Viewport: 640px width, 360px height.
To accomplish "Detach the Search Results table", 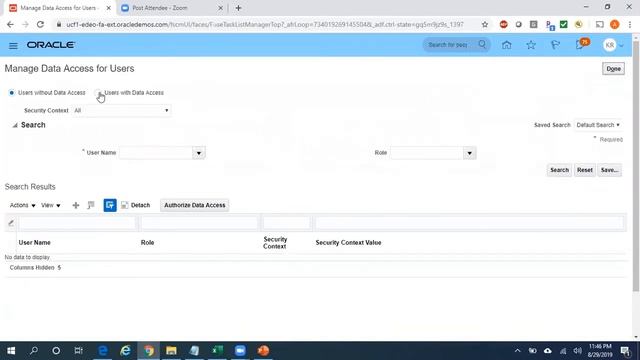I will 136,205.
